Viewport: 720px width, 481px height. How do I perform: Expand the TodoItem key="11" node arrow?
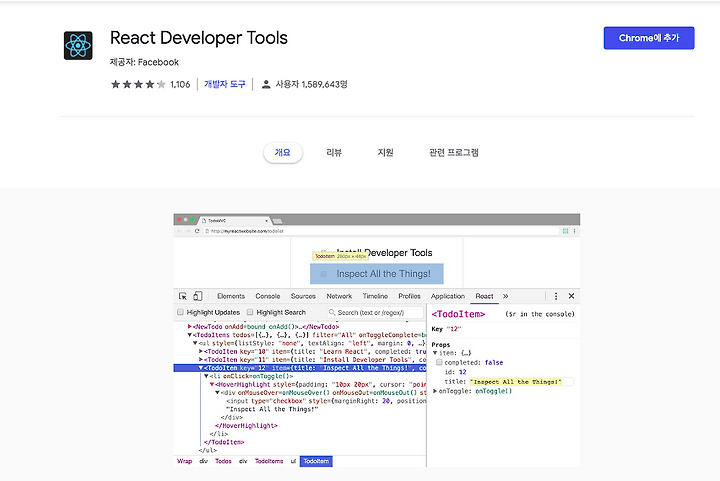click(201, 360)
